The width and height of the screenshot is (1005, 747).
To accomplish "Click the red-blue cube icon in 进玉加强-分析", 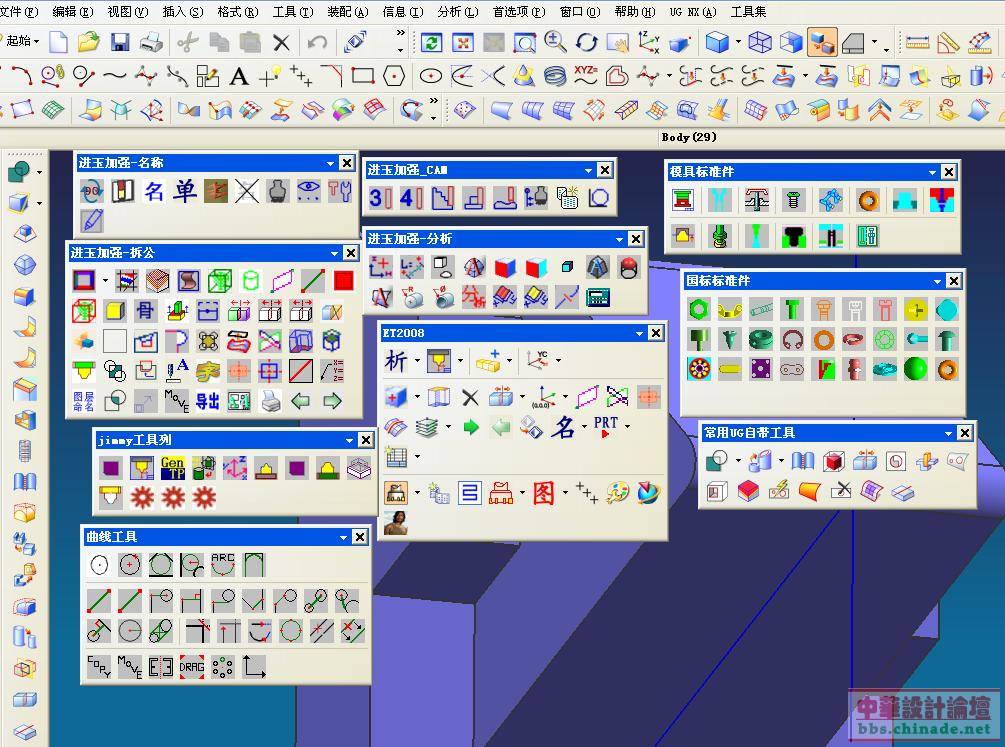I will coord(505,267).
